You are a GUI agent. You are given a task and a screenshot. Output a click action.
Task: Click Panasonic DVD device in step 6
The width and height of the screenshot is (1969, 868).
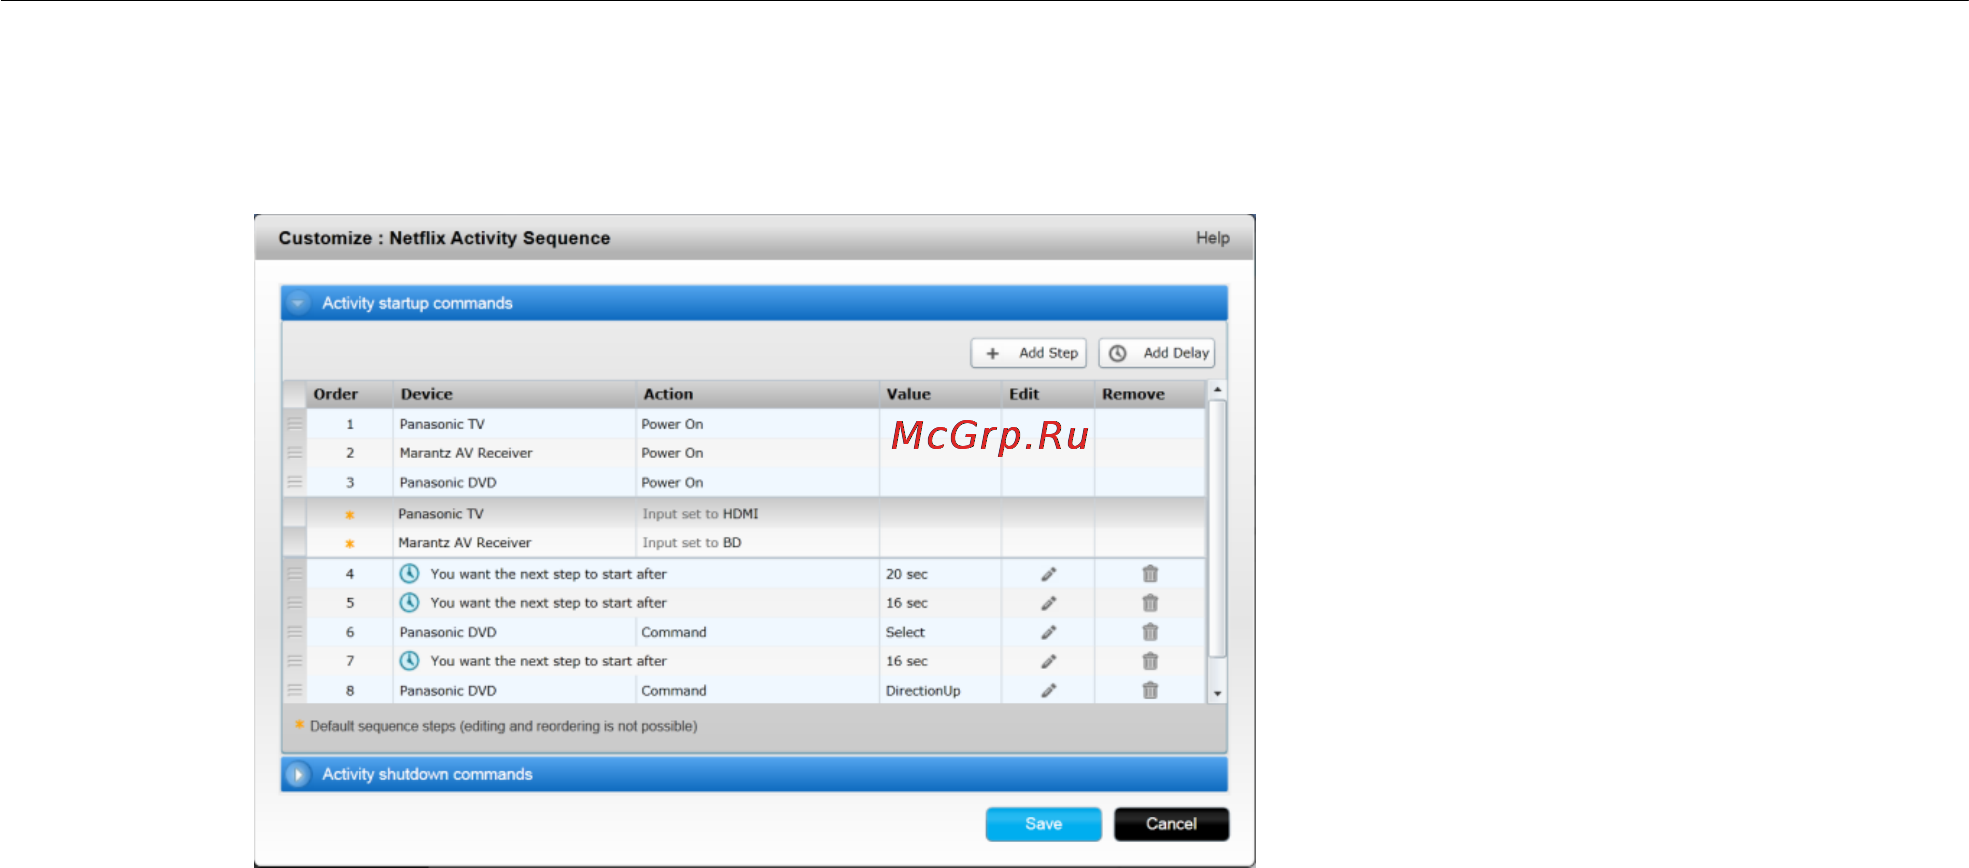(x=448, y=632)
